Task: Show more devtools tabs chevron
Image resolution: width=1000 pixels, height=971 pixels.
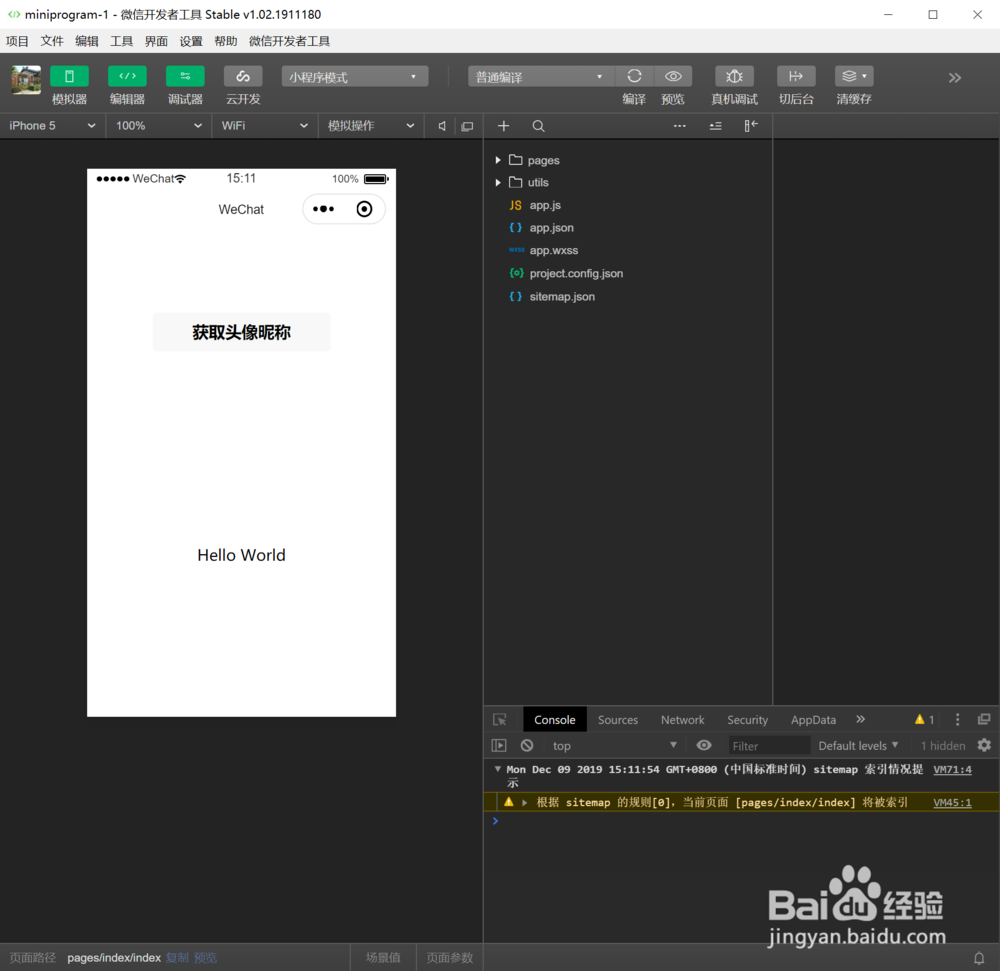Action: point(860,719)
